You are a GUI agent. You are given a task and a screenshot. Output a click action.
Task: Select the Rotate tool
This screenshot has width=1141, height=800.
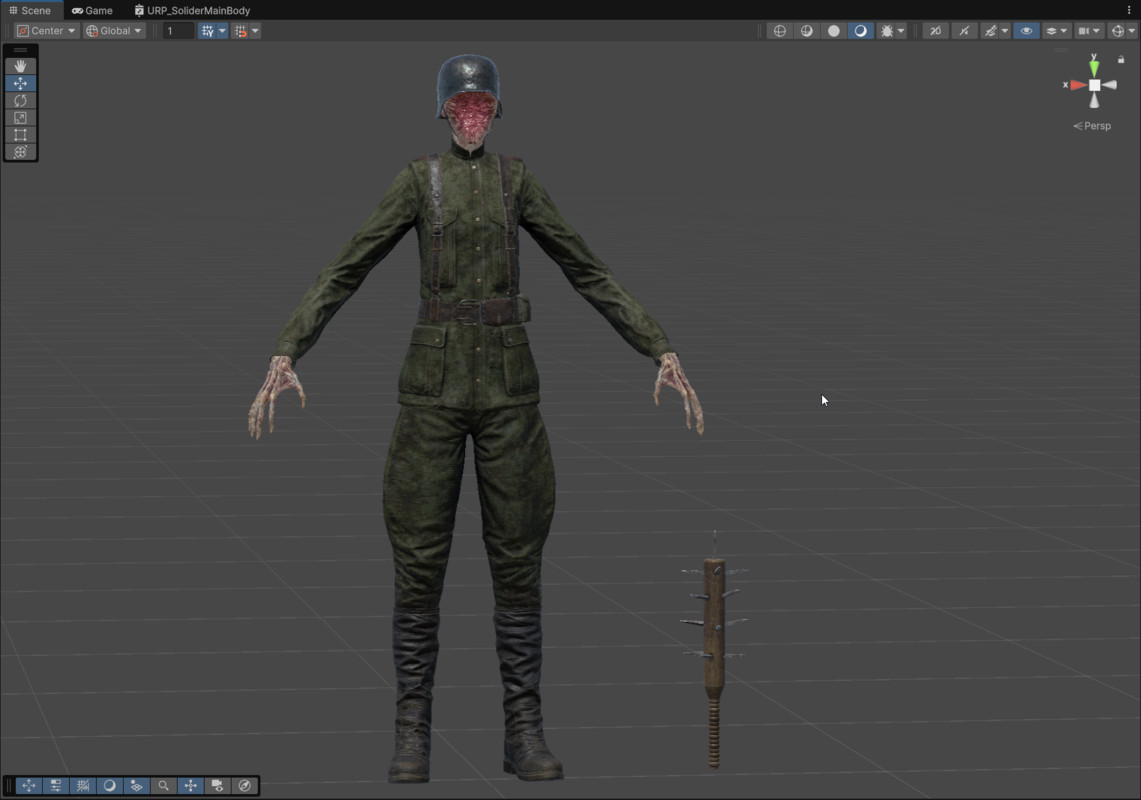(x=20, y=100)
